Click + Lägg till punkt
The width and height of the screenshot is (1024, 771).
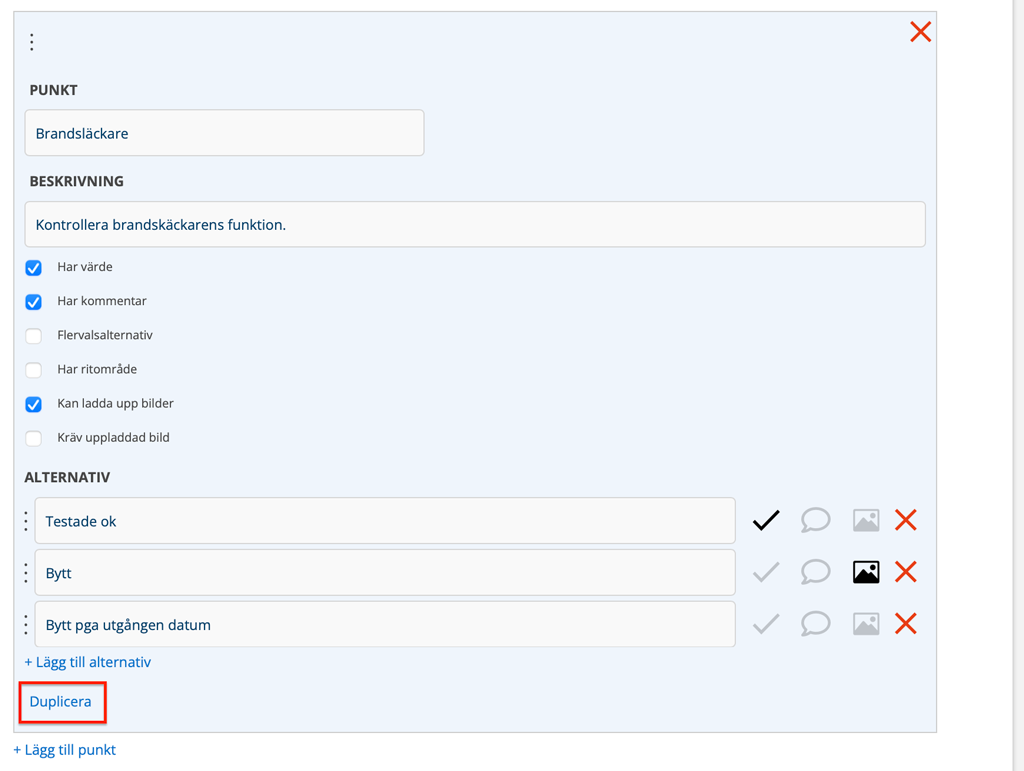click(65, 750)
